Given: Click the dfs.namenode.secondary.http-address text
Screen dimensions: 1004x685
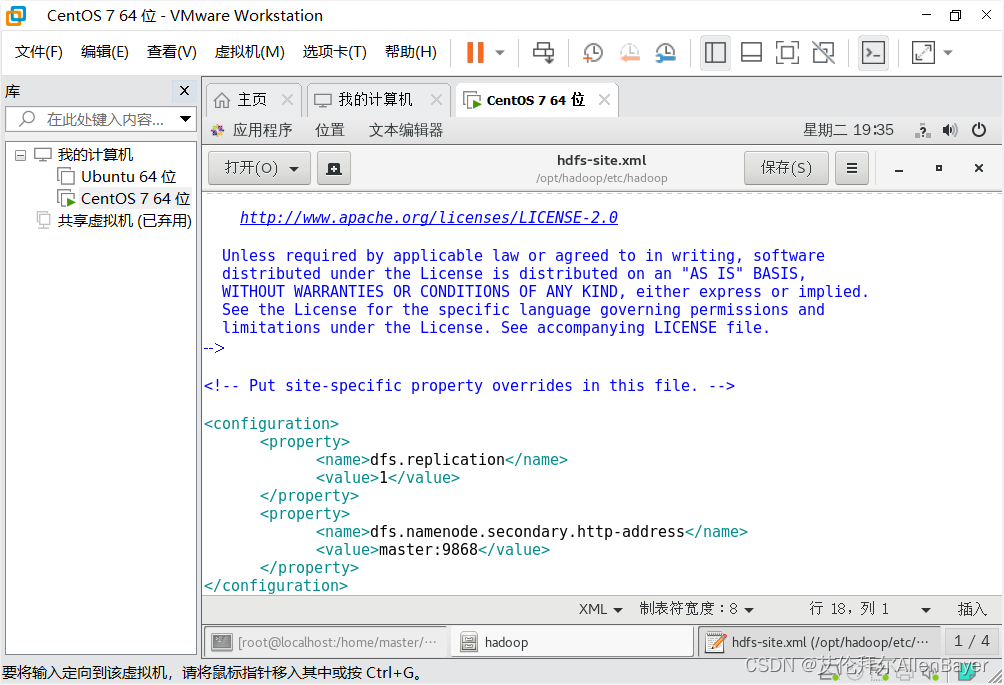Looking at the screenshot, I should 528,532.
